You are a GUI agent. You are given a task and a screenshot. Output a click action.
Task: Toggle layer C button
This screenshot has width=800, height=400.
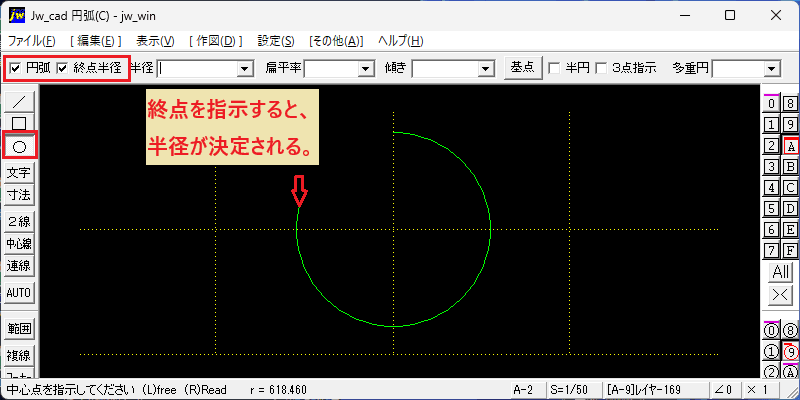pos(790,188)
